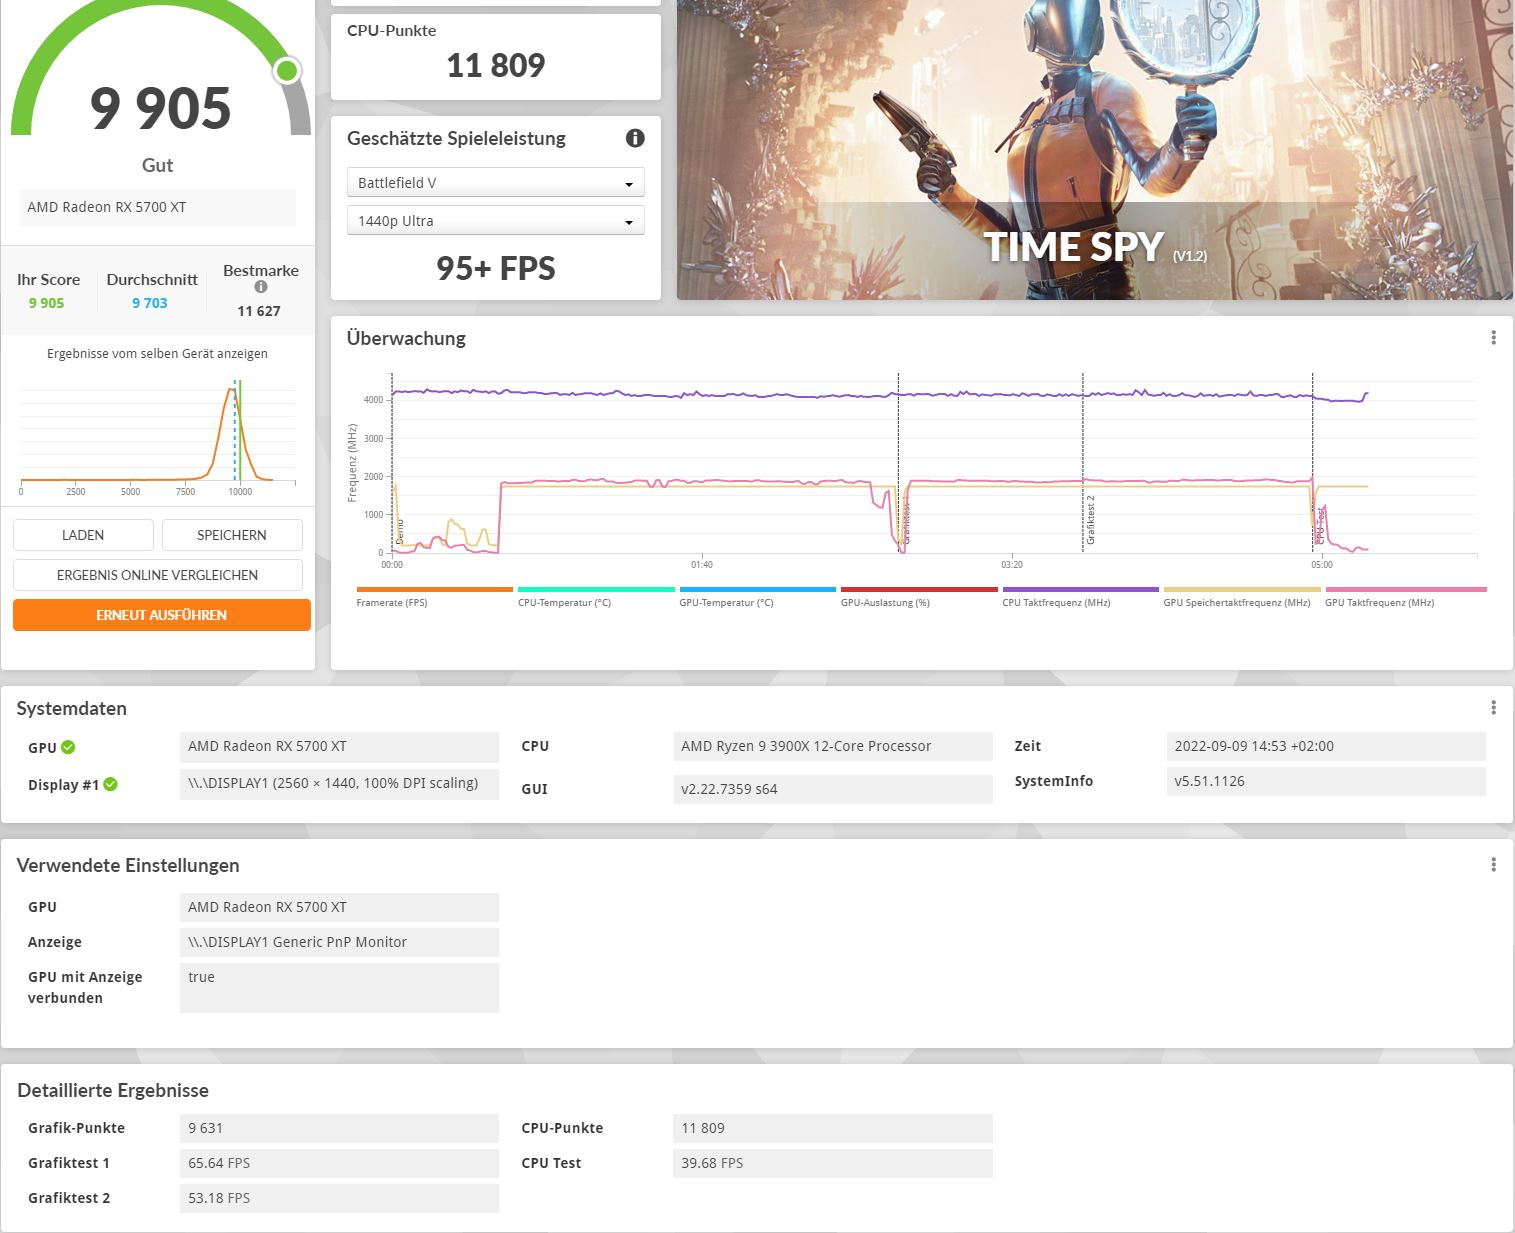Click the Detaillierte Ergebnisse heading
Screen dimensions: 1515x1233
coord(113,1090)
